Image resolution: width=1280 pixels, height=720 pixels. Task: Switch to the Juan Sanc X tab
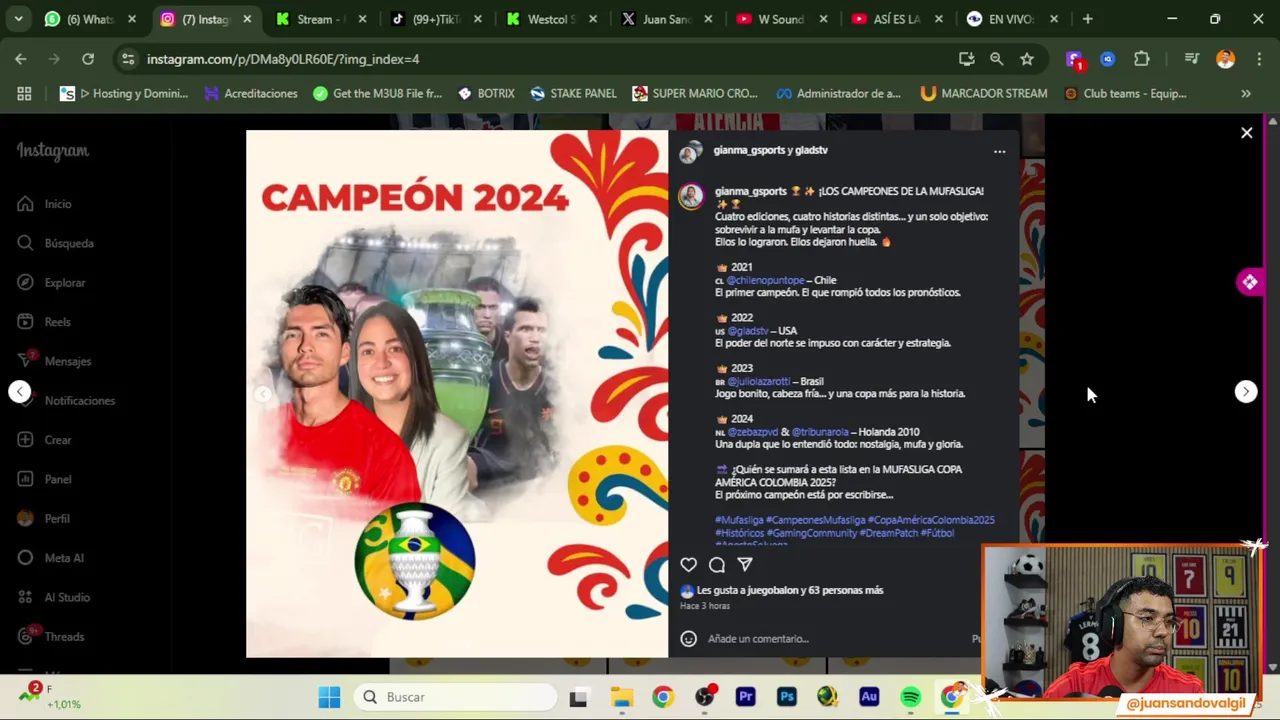(x=666, y=19)
